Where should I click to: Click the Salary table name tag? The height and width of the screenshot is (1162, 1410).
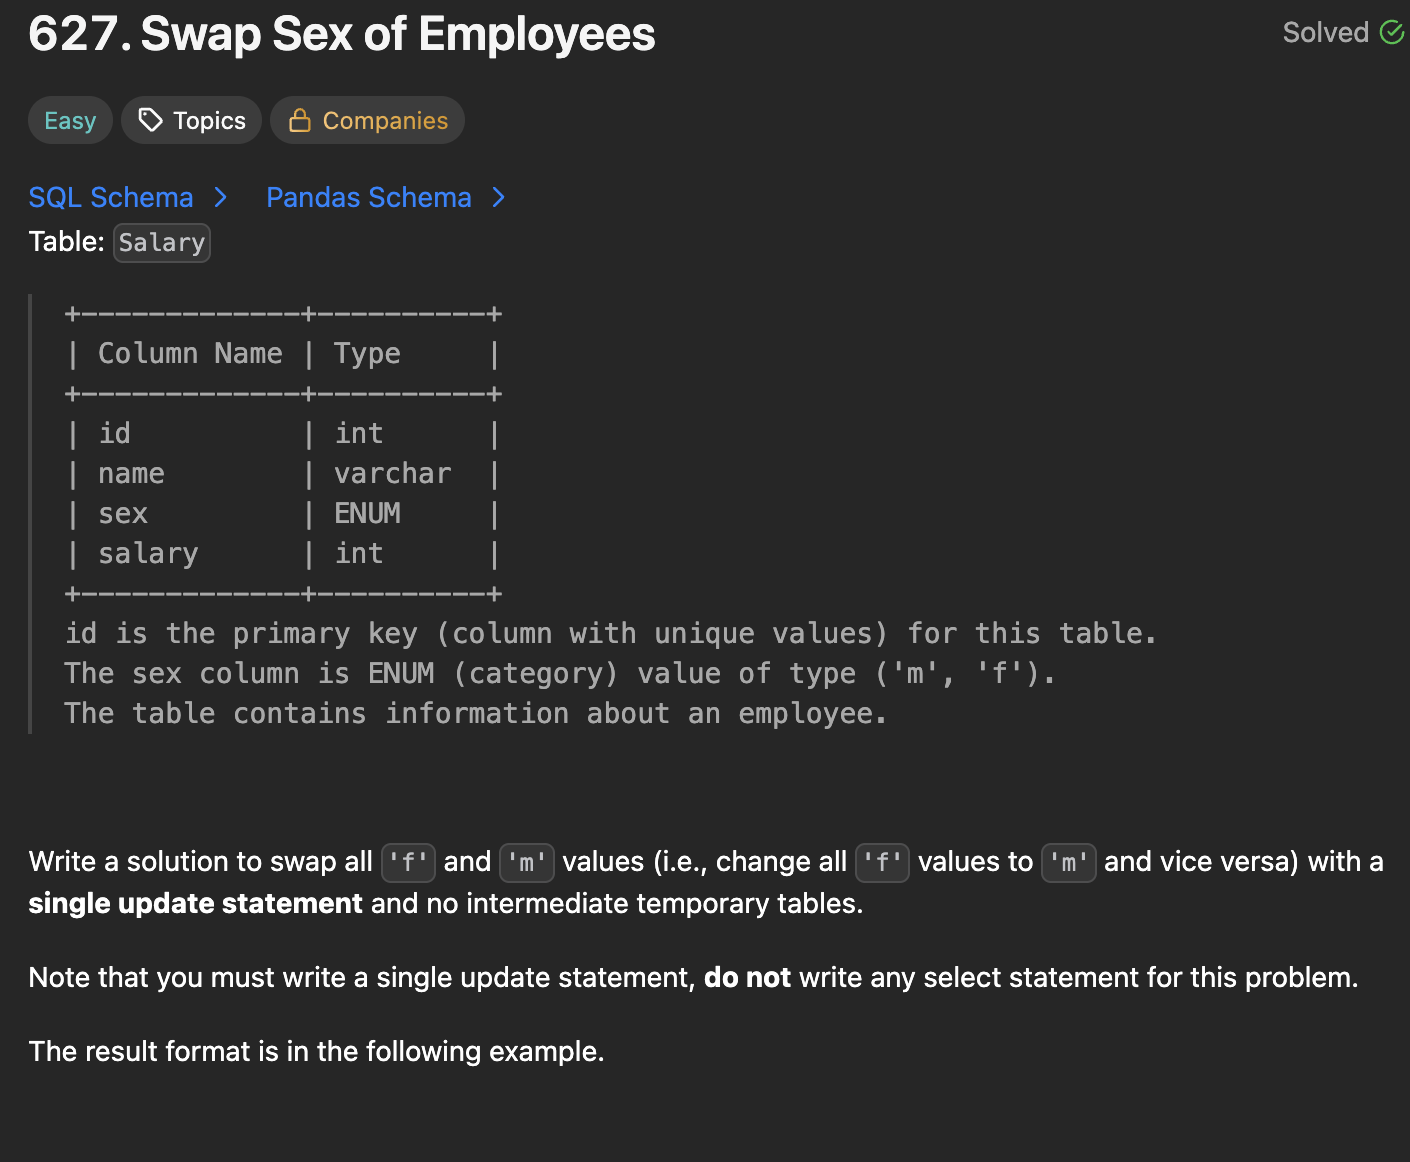click(x=161, y=242)
